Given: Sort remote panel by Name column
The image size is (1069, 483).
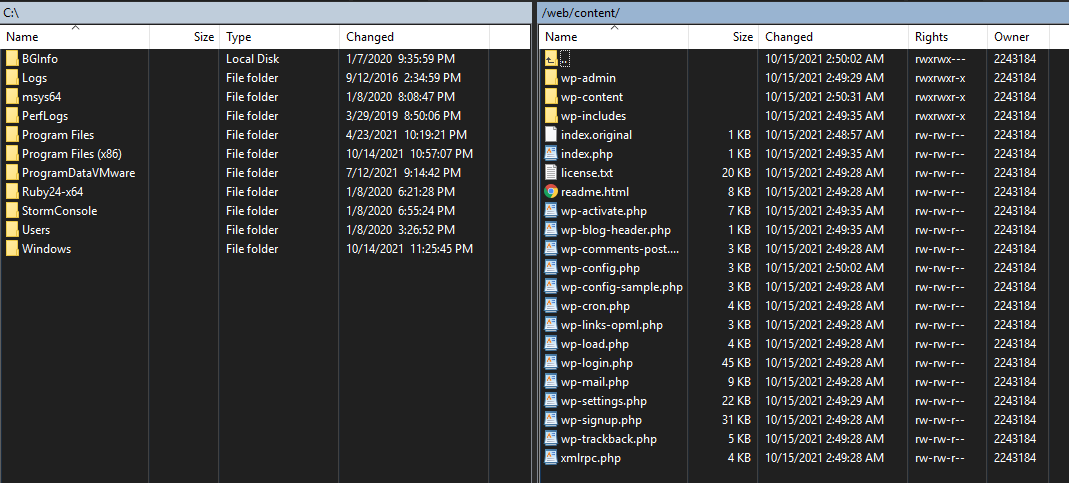Looking at the screenshot, I should [614, 37].
